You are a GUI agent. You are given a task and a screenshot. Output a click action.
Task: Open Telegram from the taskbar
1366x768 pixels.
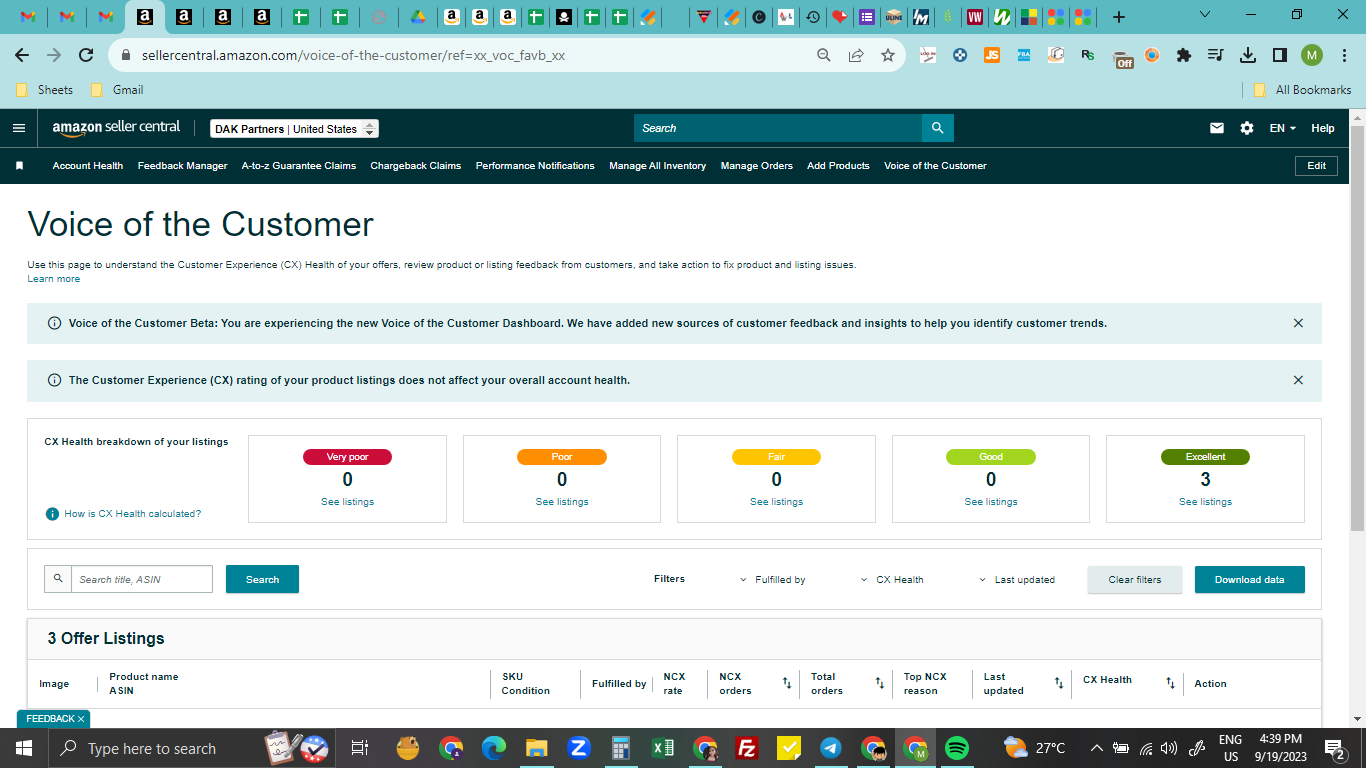coord(830,748)
